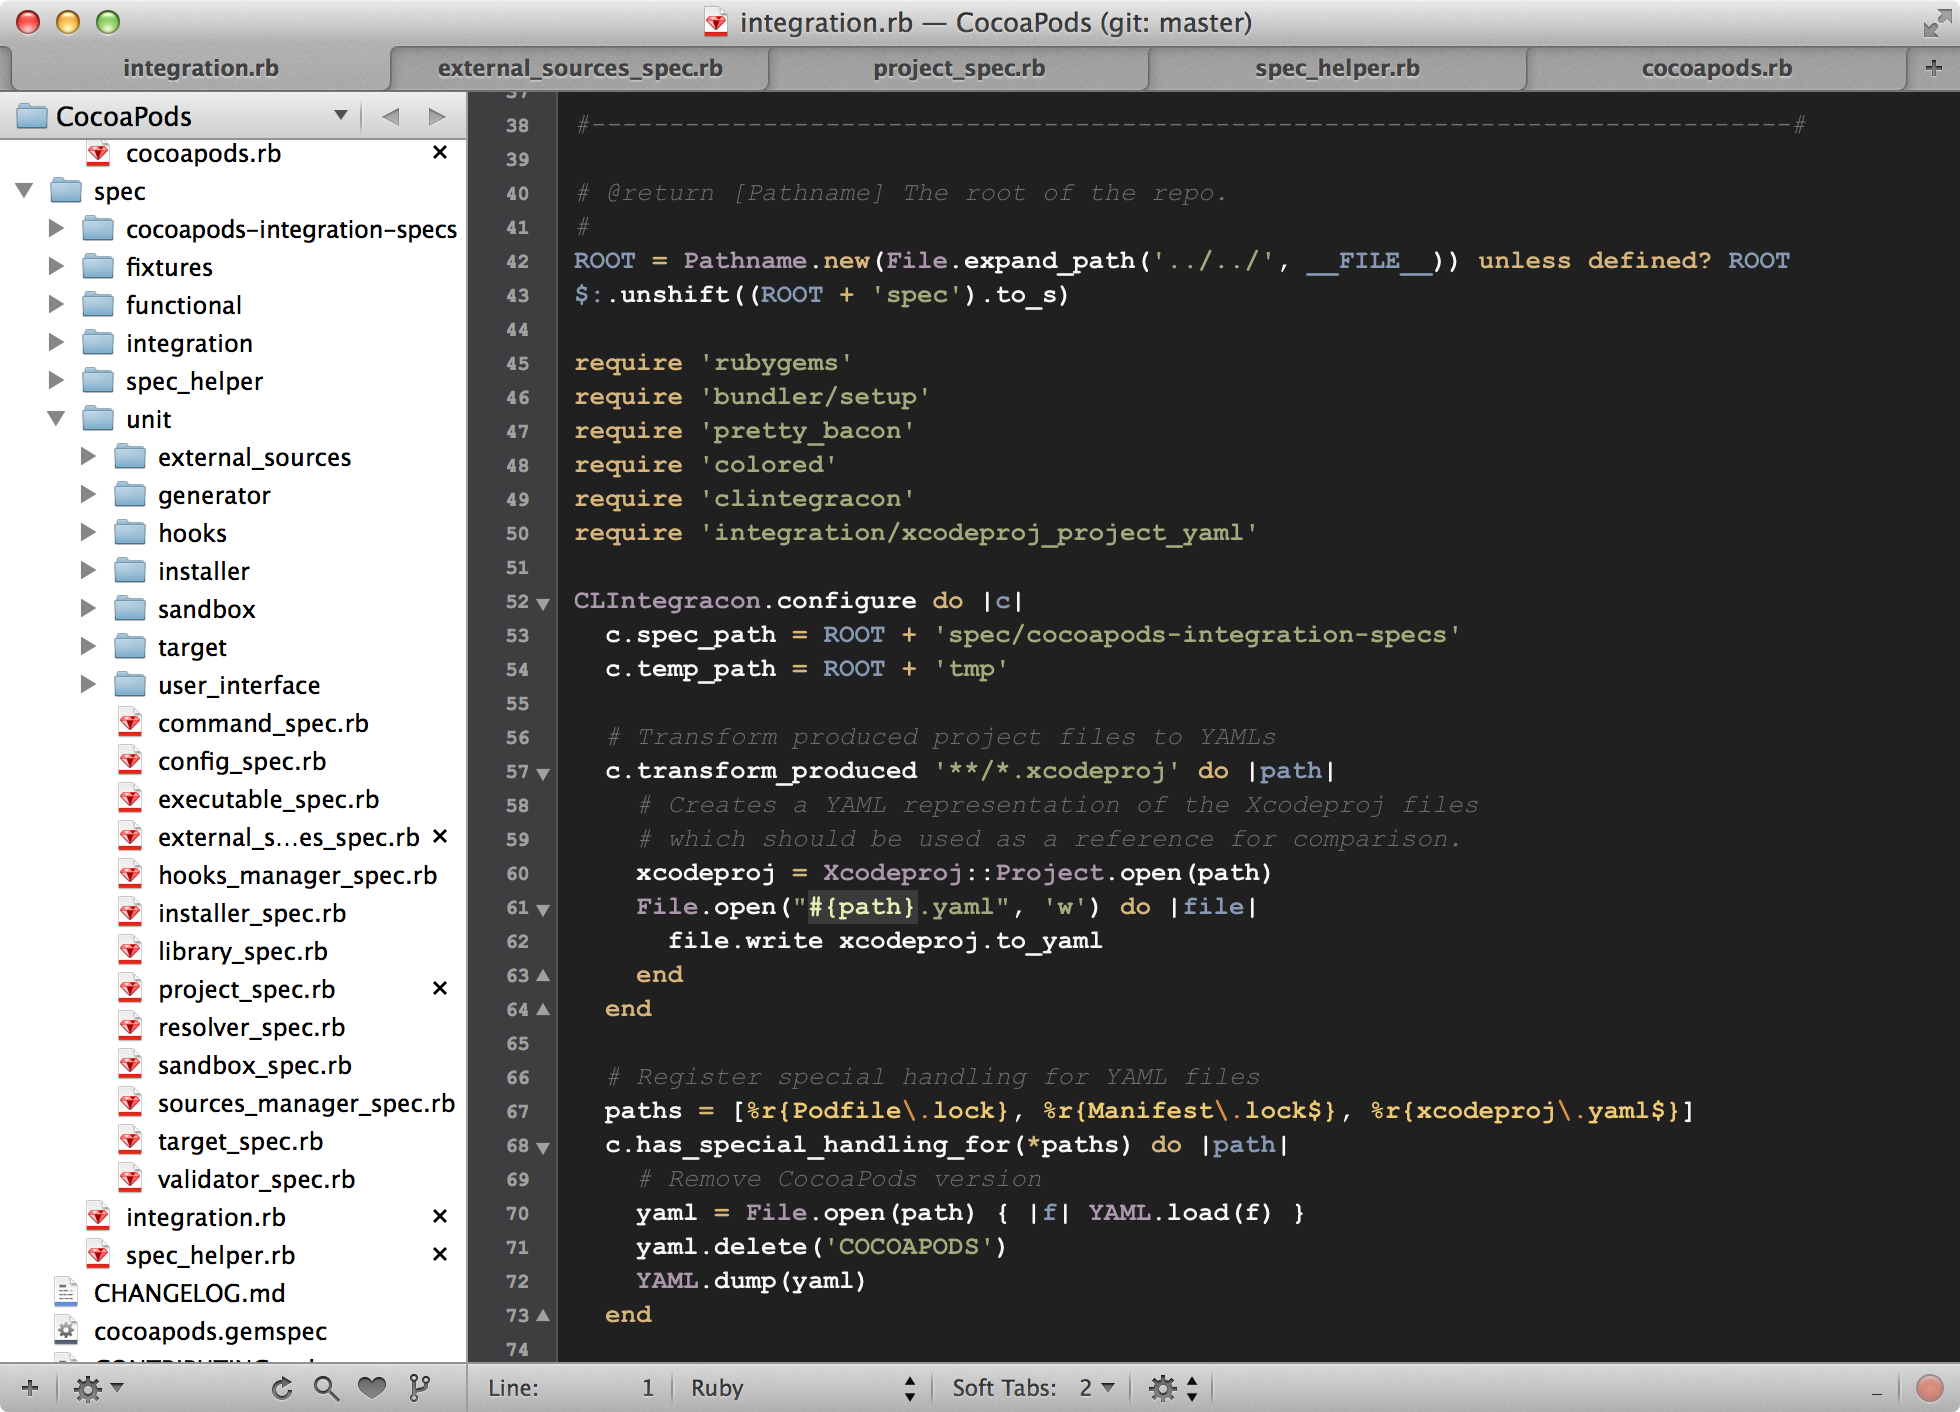Screen dimensions: 1960x1412
Task: Click the red macro record button
Action: coord(1929,1388)
